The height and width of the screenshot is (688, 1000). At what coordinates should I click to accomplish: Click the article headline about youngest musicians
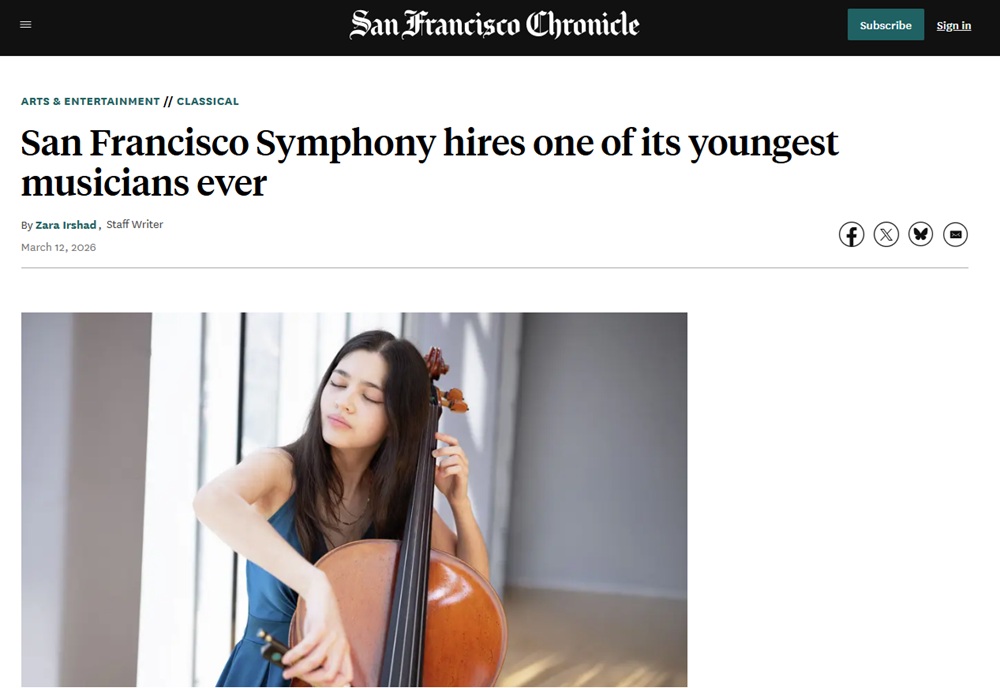[x=430, y=163]
